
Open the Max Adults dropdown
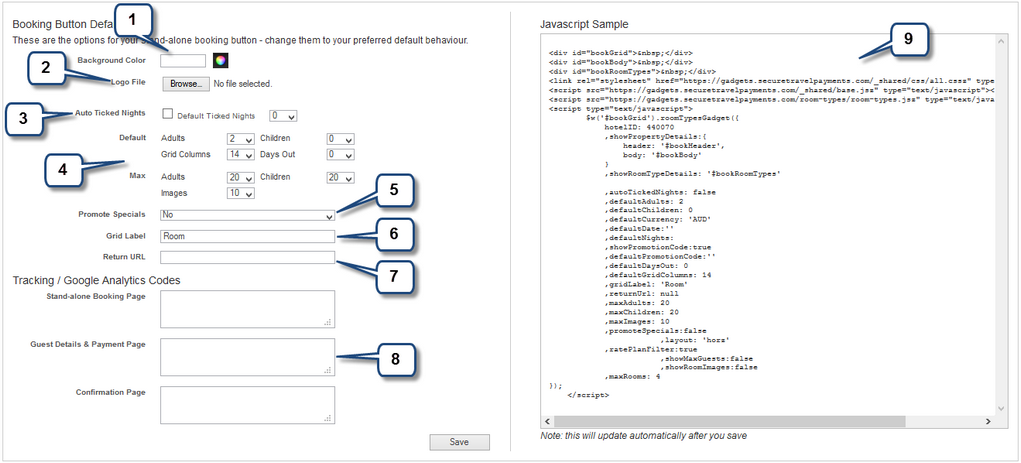(240, 178)
